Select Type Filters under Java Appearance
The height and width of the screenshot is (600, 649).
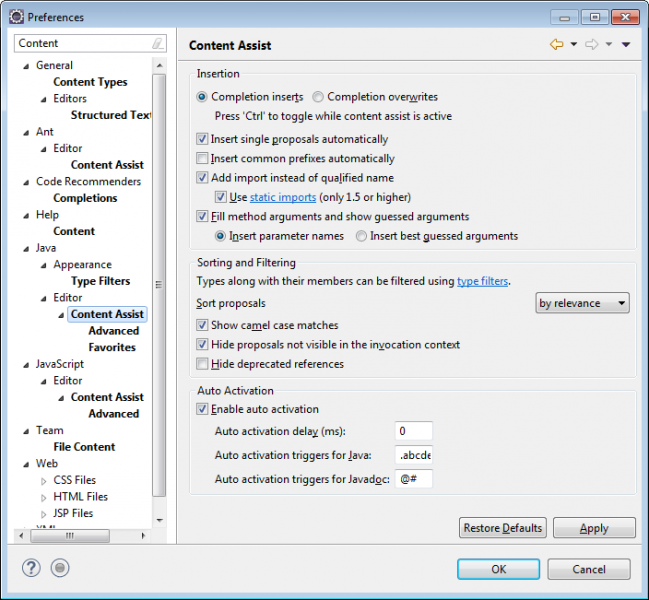(100, 281)
